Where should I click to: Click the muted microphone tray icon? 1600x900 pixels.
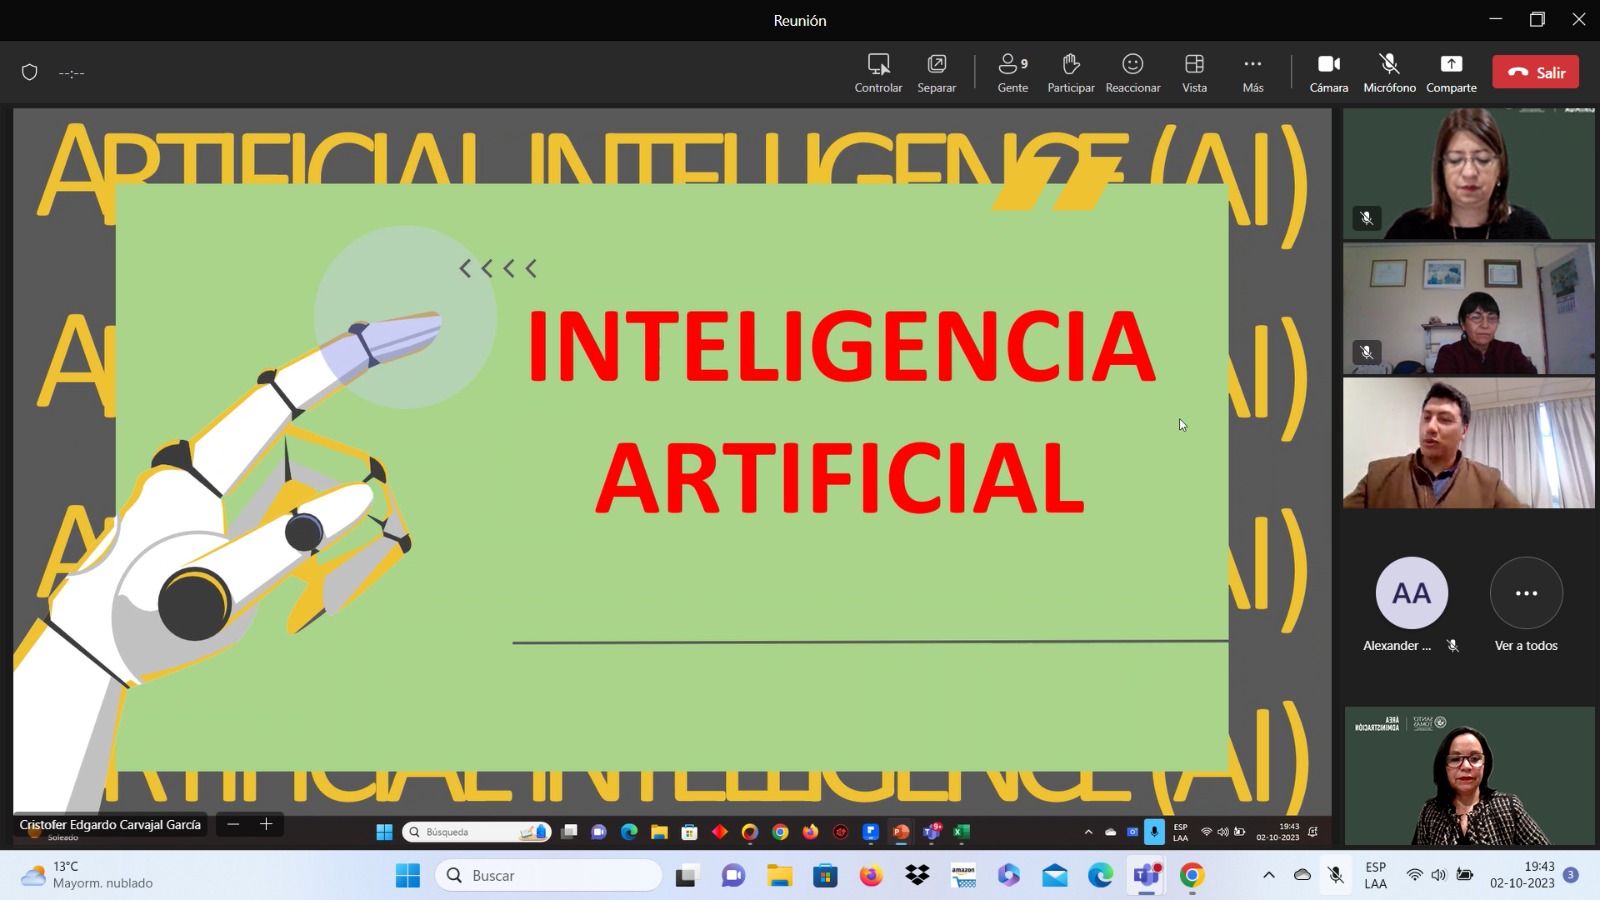(x=1336, y=875)
